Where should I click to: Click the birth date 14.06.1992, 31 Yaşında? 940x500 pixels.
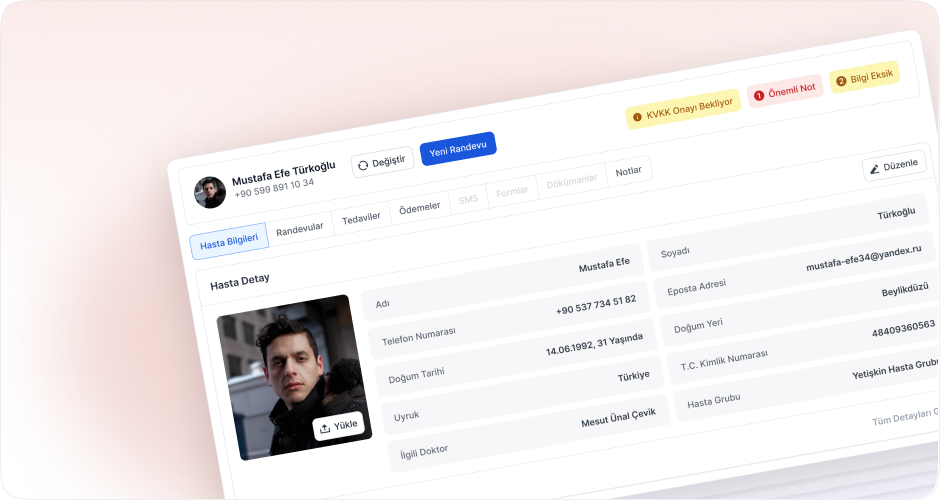tap(594, 344)
